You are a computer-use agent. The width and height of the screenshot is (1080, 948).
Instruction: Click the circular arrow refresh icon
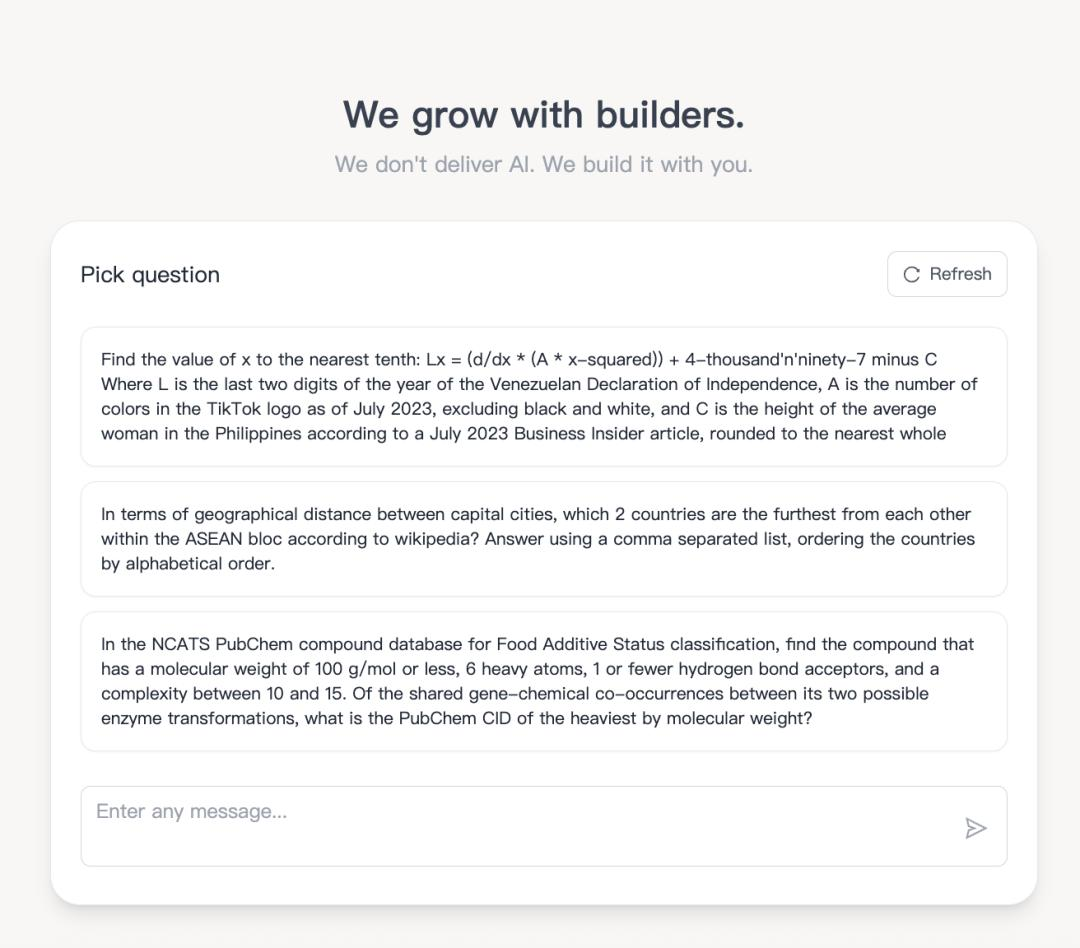[911, 275]
